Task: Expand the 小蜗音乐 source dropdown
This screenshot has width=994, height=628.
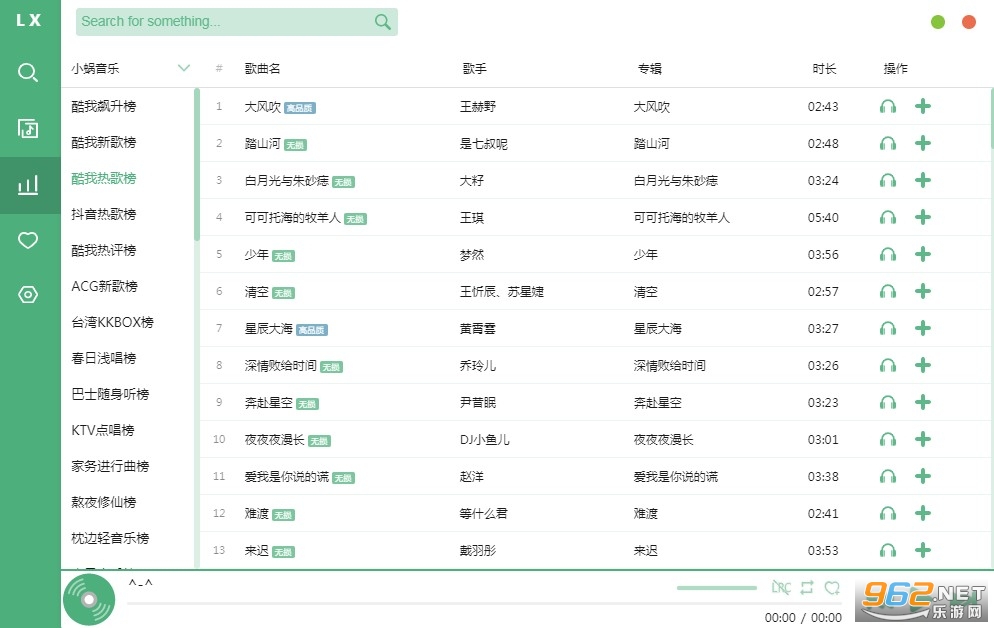Action: [x=183, y=68]
